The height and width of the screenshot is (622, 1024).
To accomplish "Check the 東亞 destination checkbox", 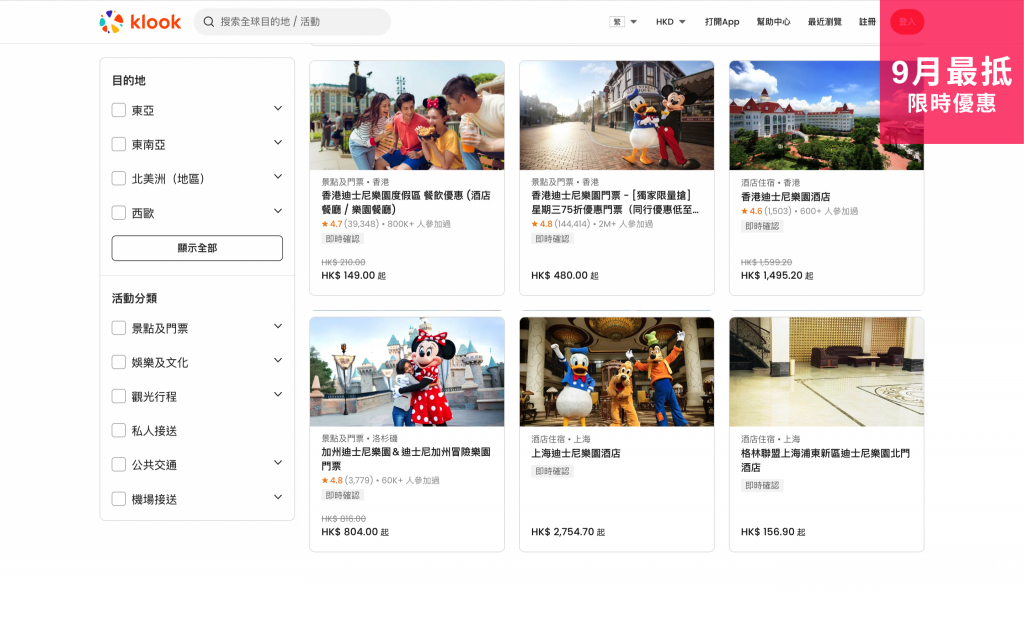I will pos(118,109).
